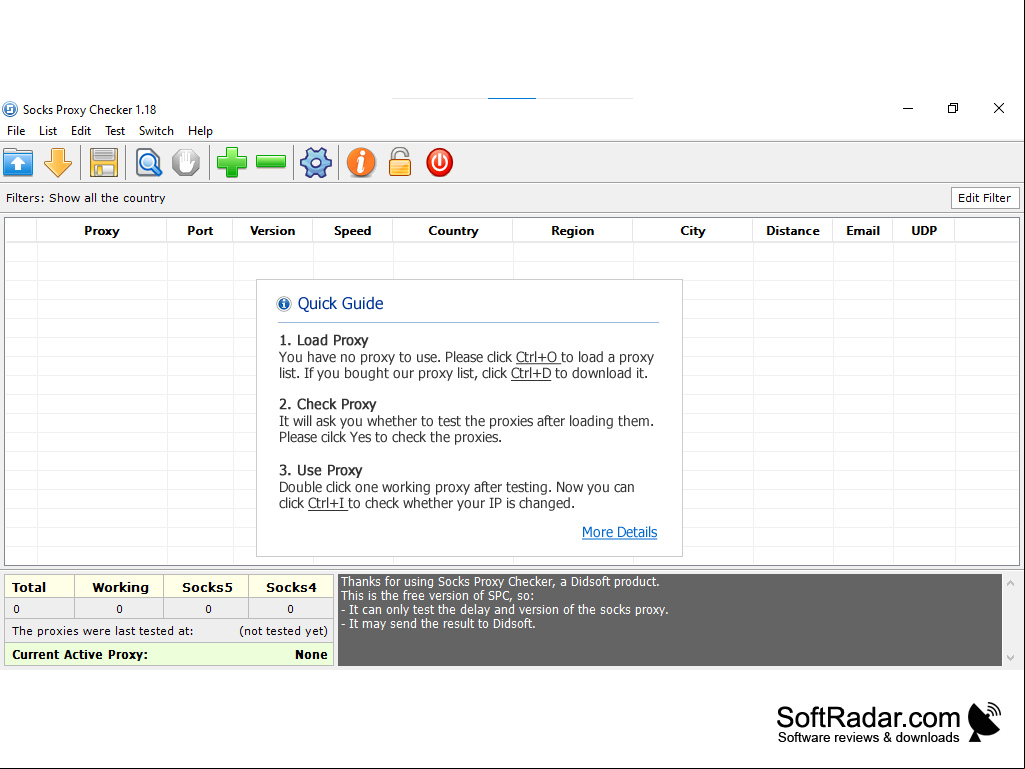Click the Socks Proxy Checker title icon
The image size is (1025, 769).
[x=10, y=109]
